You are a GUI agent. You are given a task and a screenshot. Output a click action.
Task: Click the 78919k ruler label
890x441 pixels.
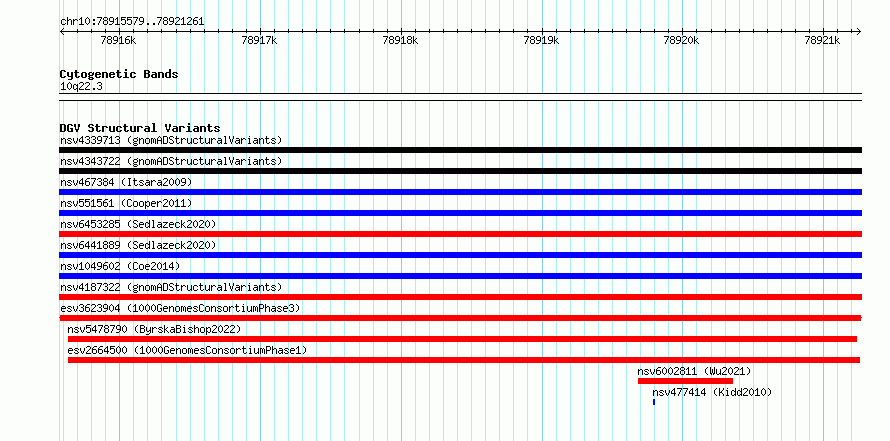tap(541, 41)
